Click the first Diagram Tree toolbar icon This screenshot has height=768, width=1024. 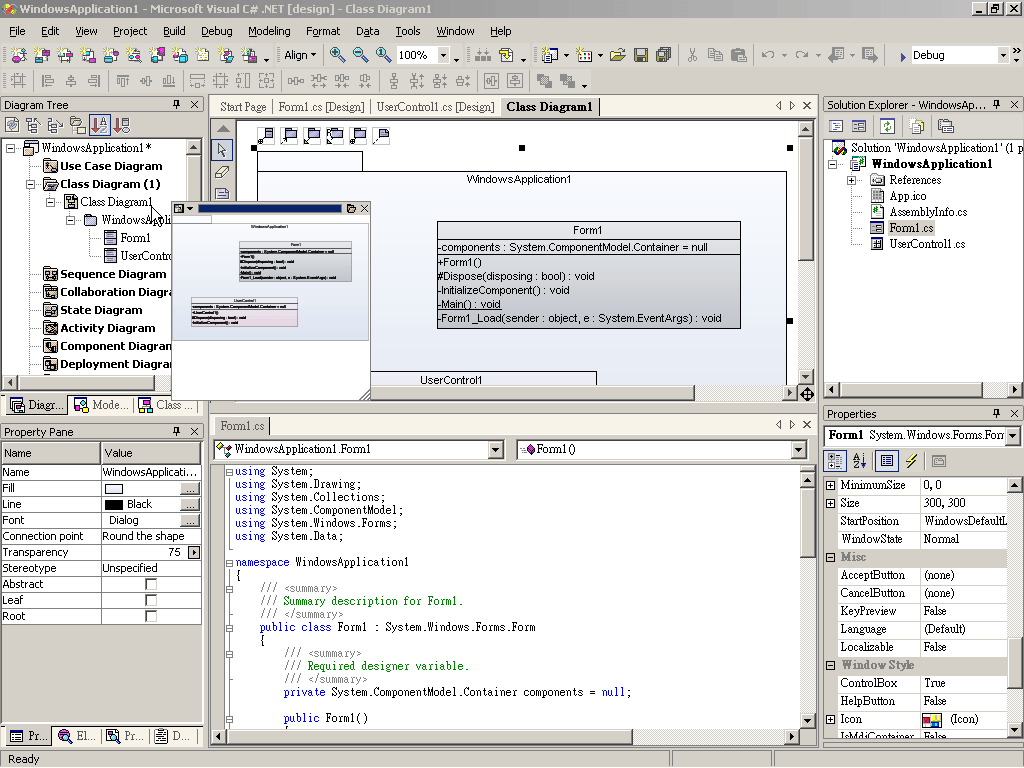pos(12,125)
